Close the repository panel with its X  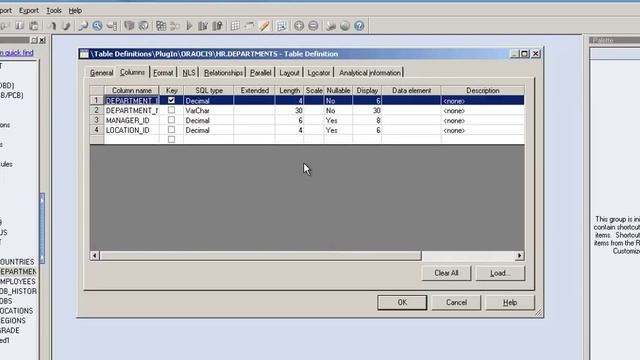pyautogui.click(x=42, y=40)
